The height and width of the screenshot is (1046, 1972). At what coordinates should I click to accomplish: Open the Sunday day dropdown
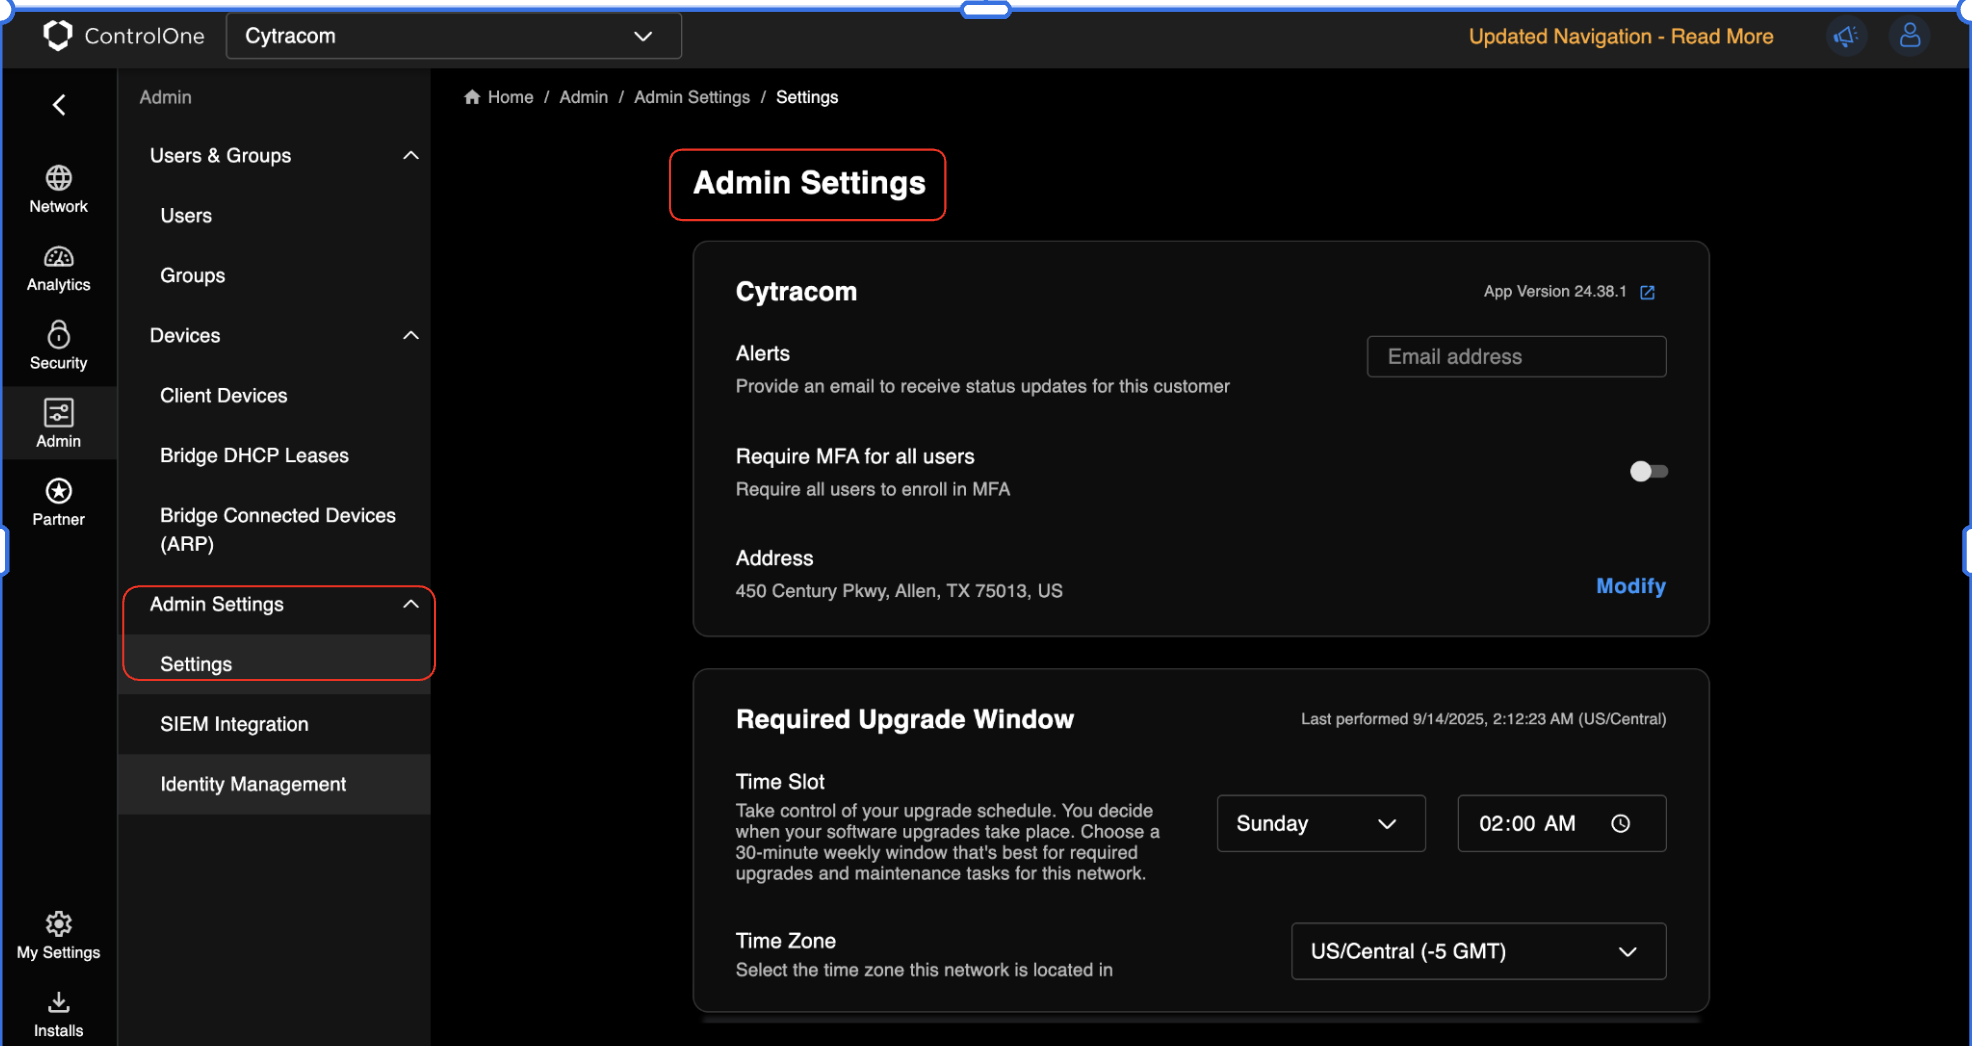[1320, 823]
